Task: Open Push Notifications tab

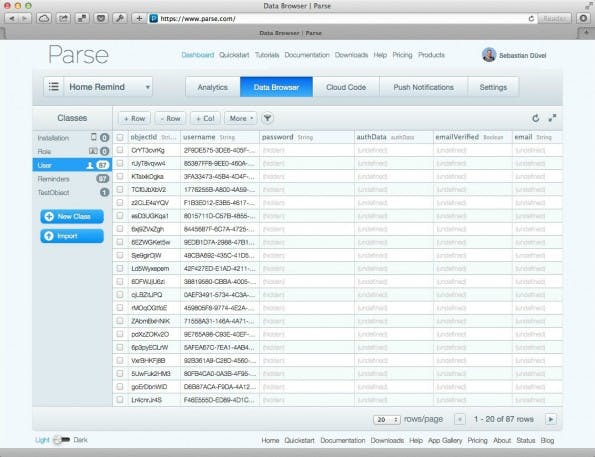Action: tap(423, 87)
